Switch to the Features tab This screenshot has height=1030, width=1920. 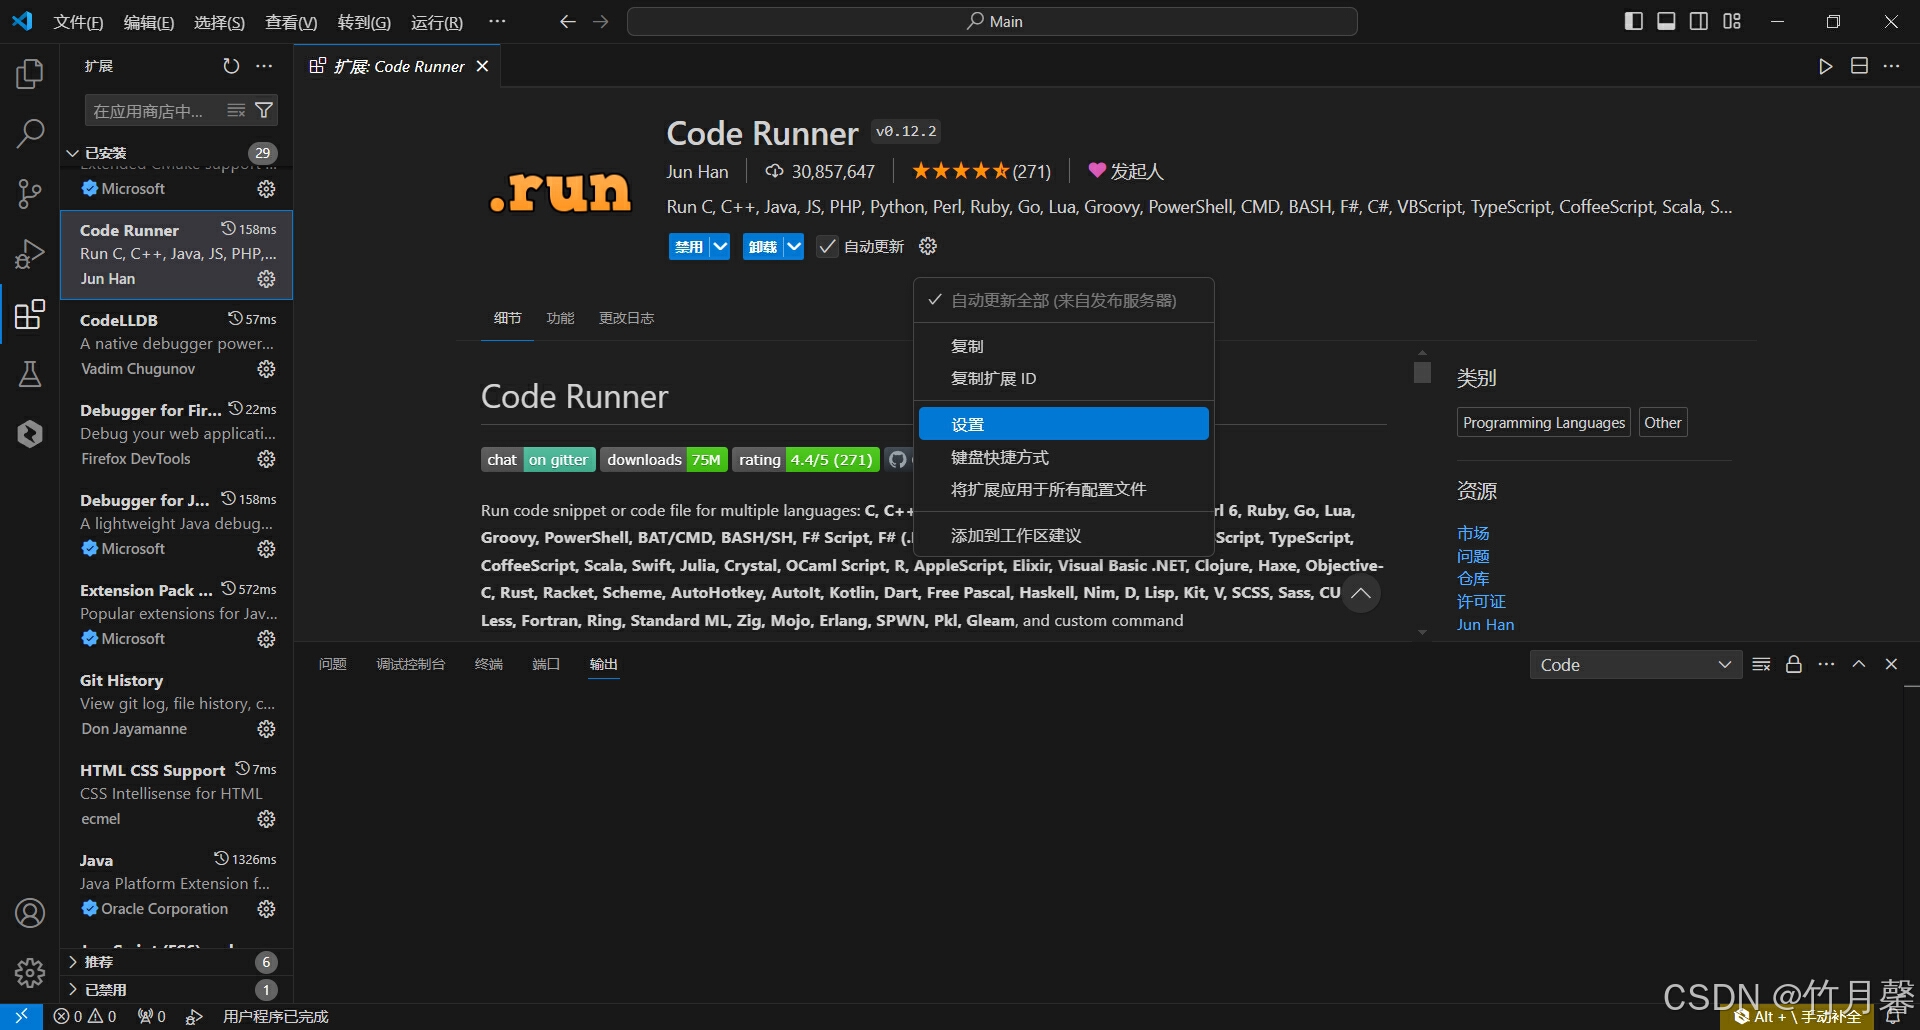click(560, 318)
